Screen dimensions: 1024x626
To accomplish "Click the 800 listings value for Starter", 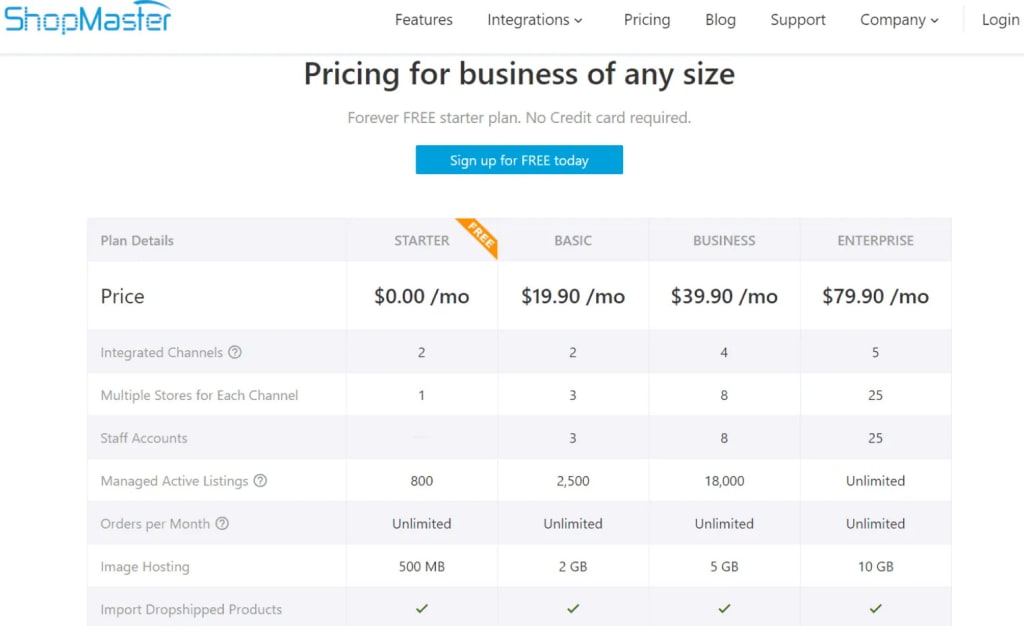I will coord(421,481).
